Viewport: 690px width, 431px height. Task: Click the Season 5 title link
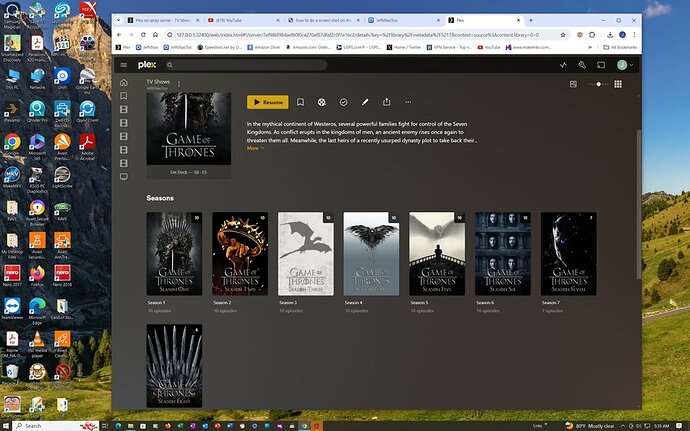tap(419, 303)
